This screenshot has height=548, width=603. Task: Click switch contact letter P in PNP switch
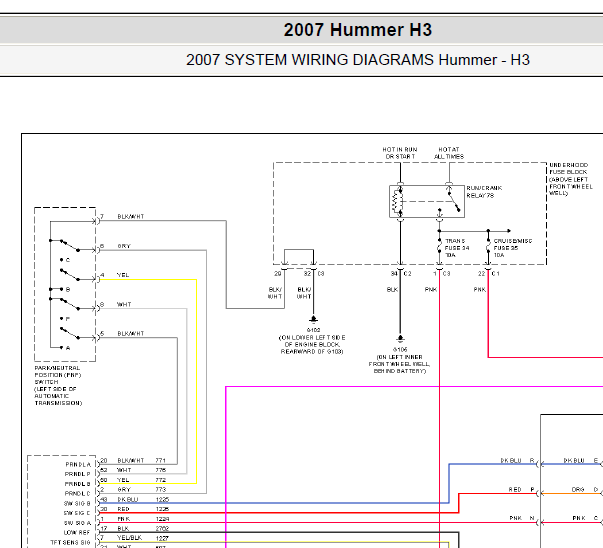coord(68,319)
